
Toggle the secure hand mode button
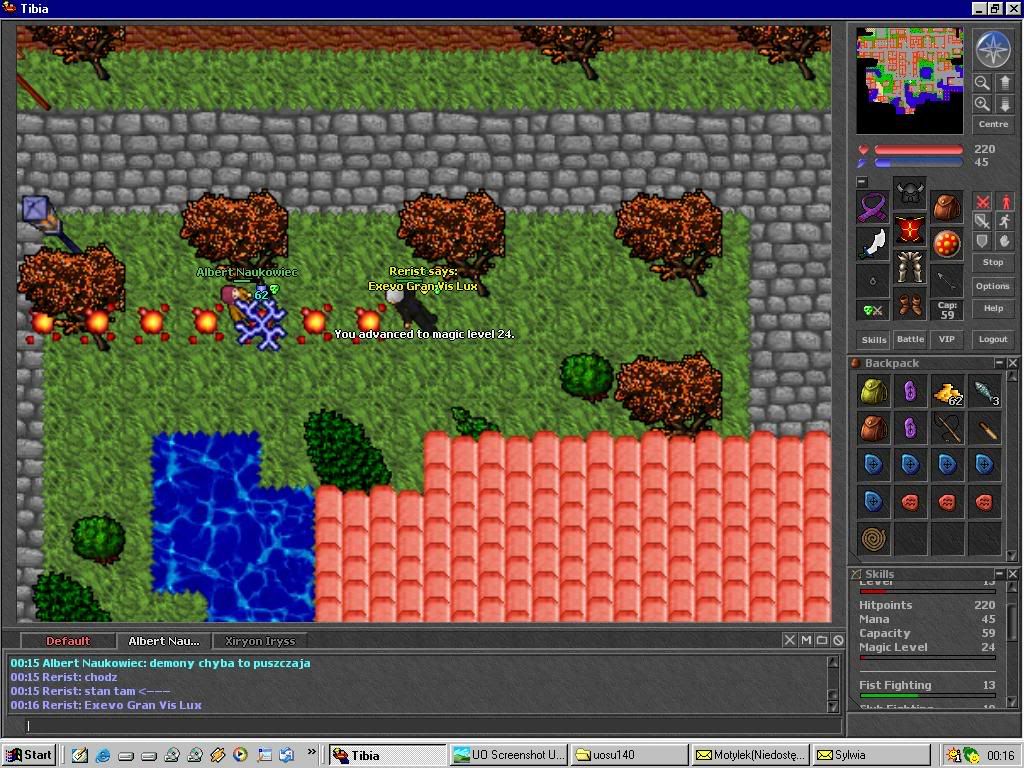coord(1005,240)
